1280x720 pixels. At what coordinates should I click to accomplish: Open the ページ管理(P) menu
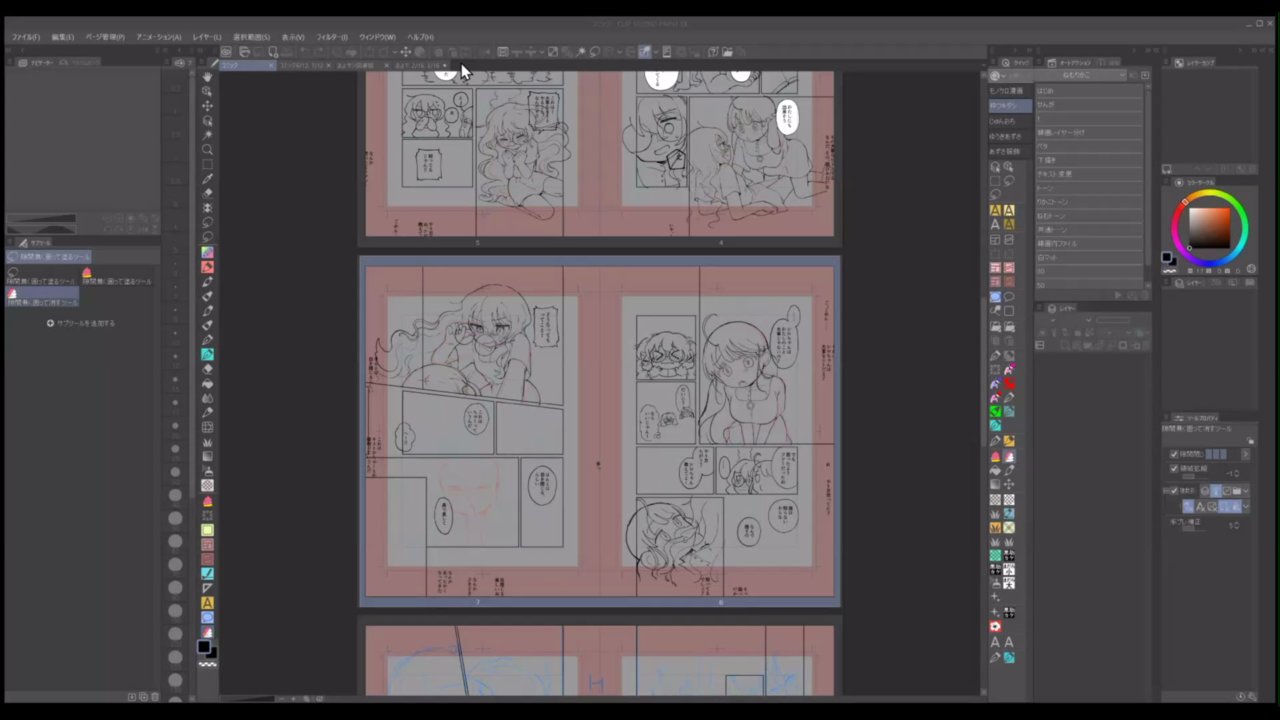pyautogui.click(x=105, y=37)
